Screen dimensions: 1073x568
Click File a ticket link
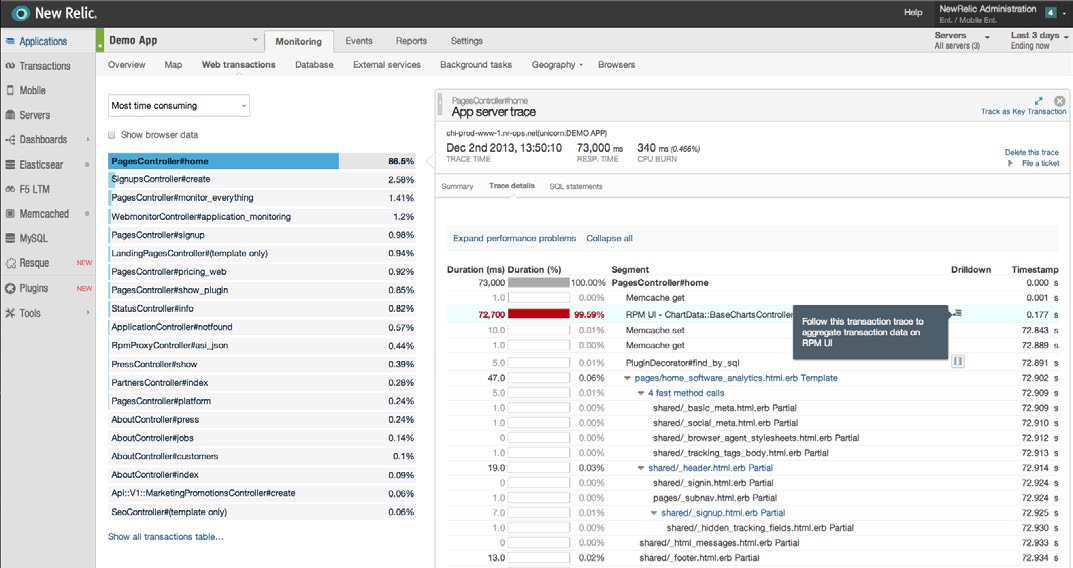[1040, 163]
